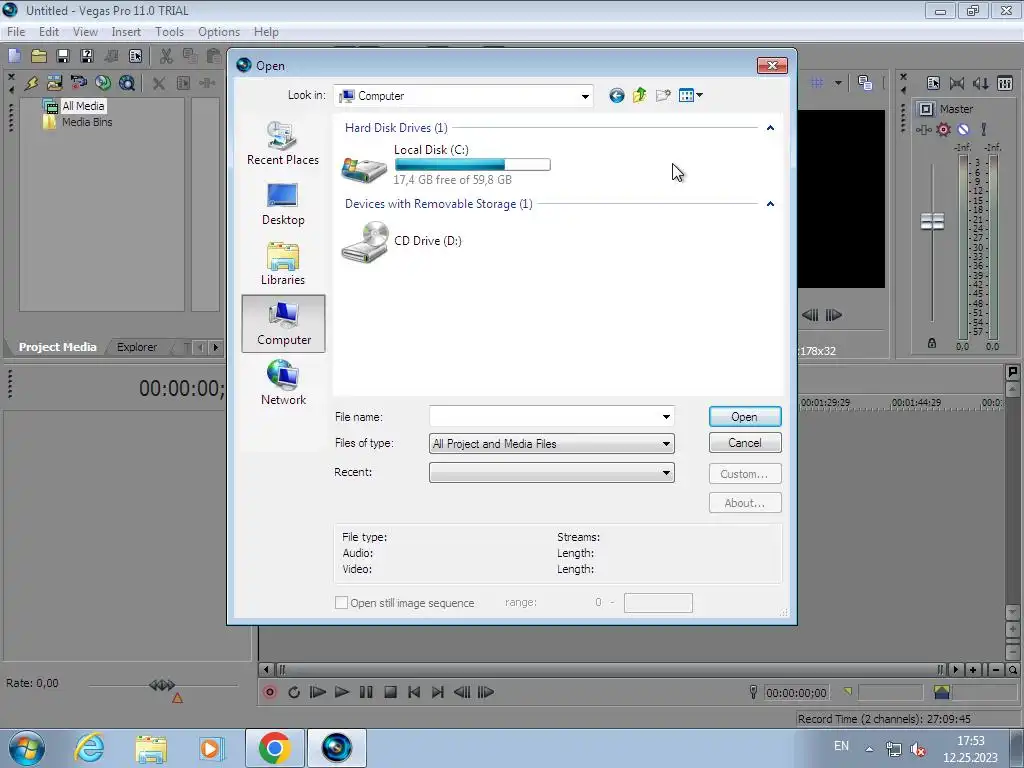Select Libraries in the places sidebar
This screenshot has width=1024, height=768.
[283, 264]
